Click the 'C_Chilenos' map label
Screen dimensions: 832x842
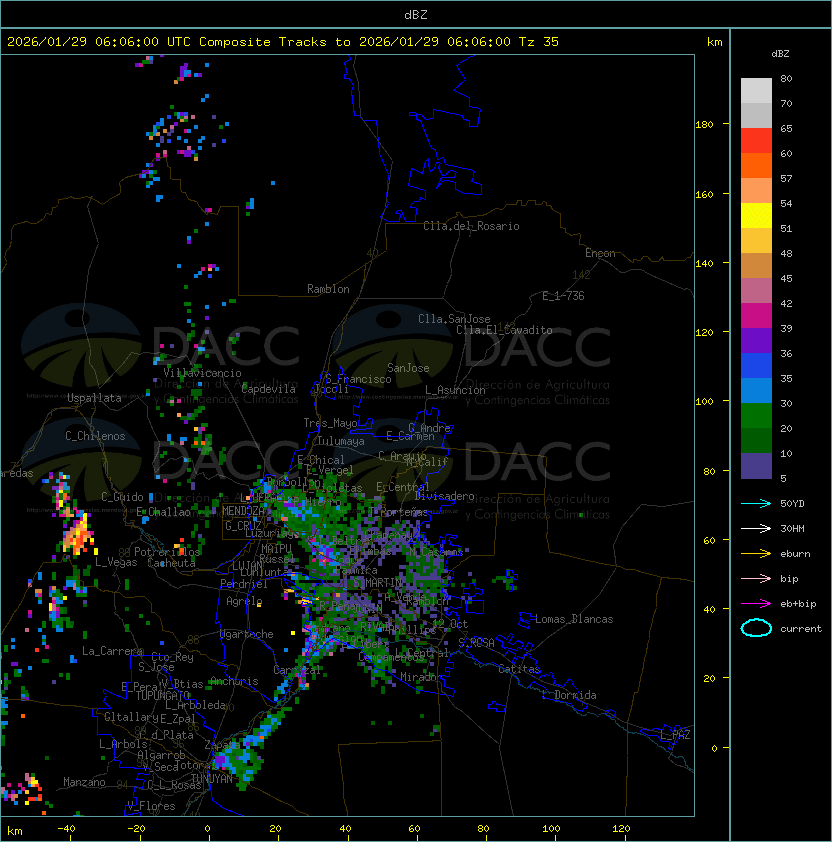tap(95, 436)
